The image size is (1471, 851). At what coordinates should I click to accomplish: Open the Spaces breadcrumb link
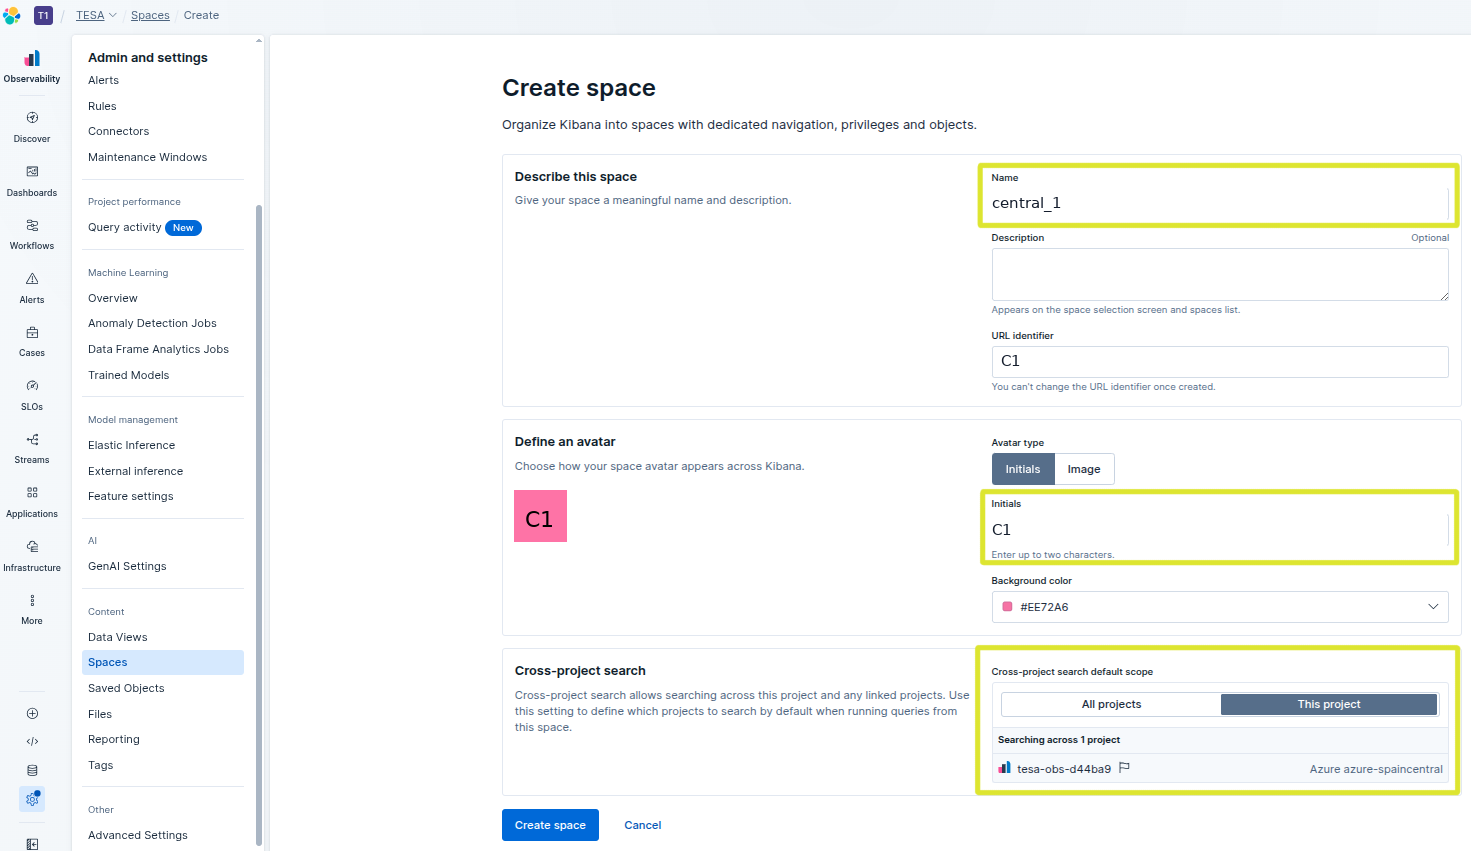pyautogui.click(x=150, y=15)
